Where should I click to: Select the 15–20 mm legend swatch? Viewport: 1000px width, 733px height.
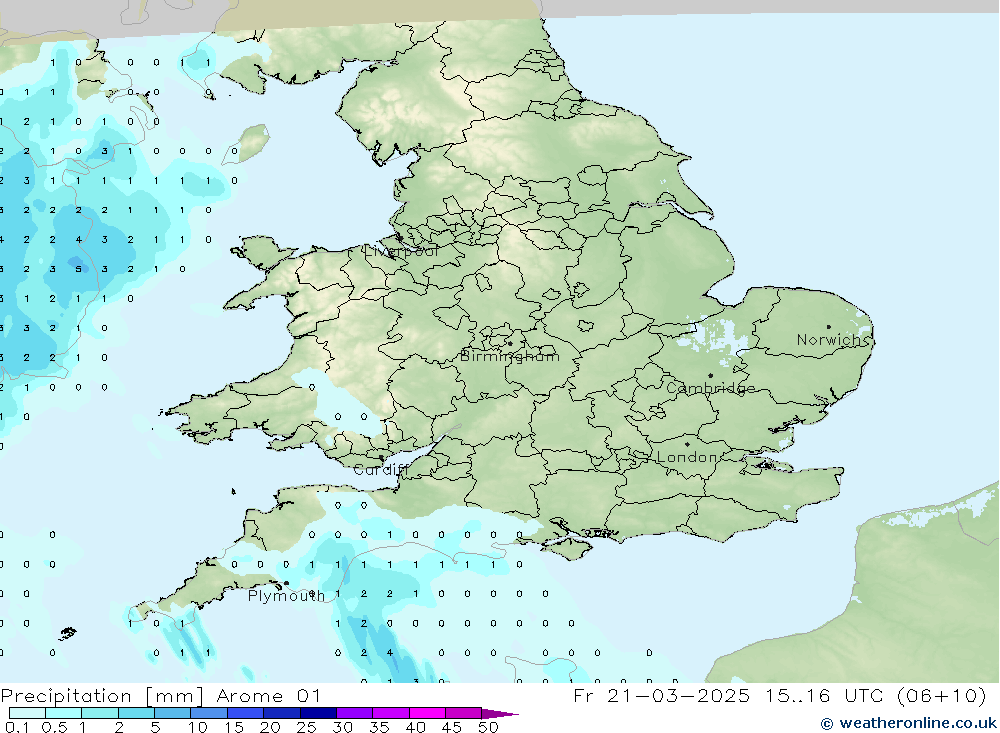pyautogui.click(x=246, y=713)
